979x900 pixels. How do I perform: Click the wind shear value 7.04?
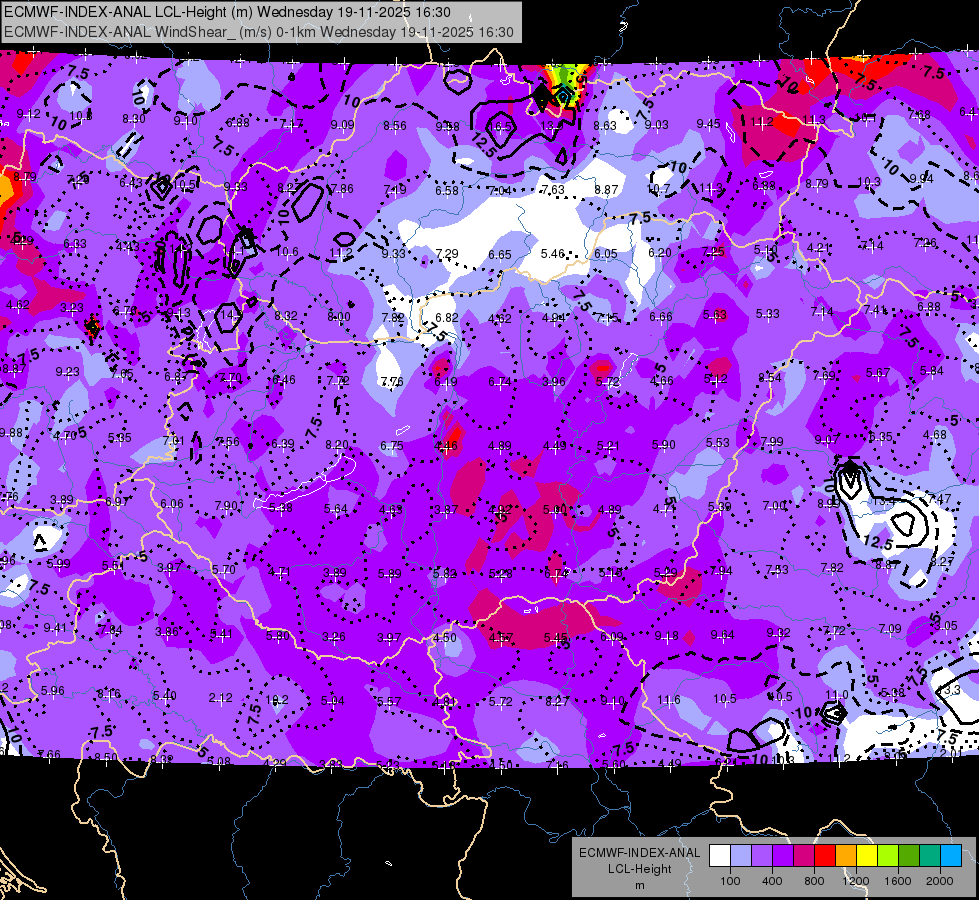pyautogui.click(x=499, y=190)
